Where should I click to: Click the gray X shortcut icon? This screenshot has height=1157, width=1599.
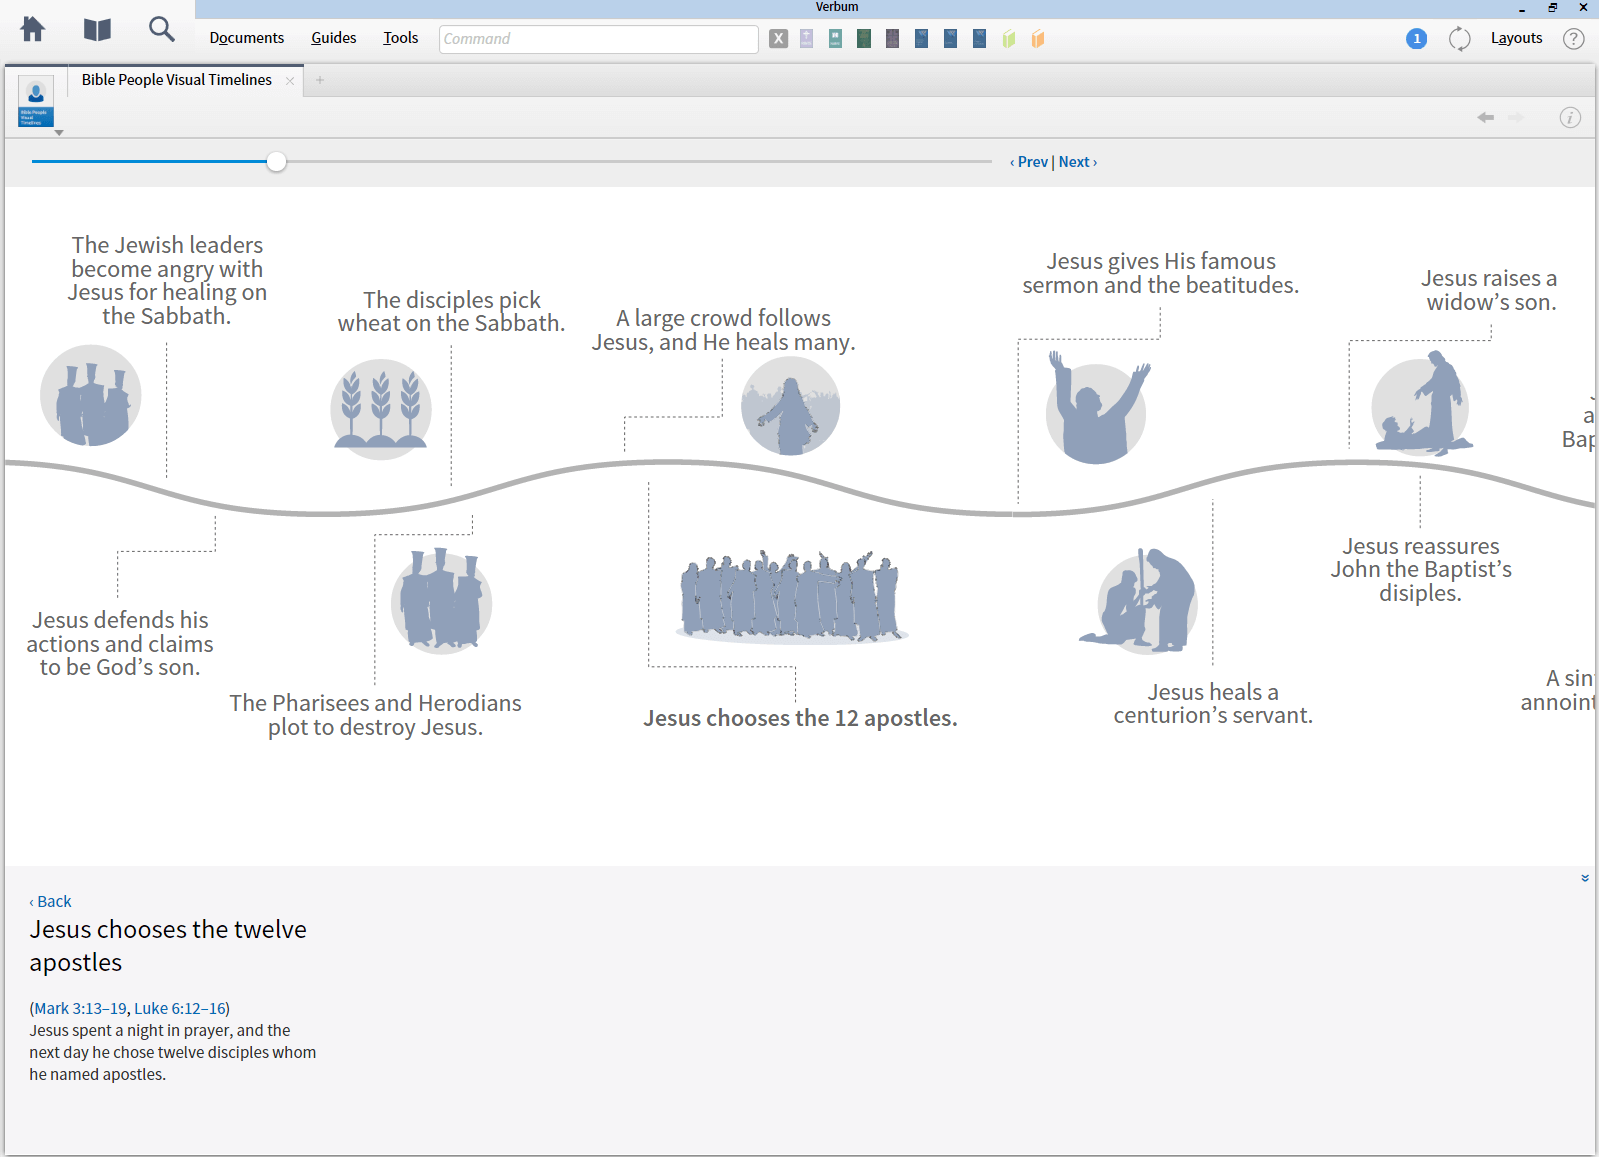click(779, 39)
